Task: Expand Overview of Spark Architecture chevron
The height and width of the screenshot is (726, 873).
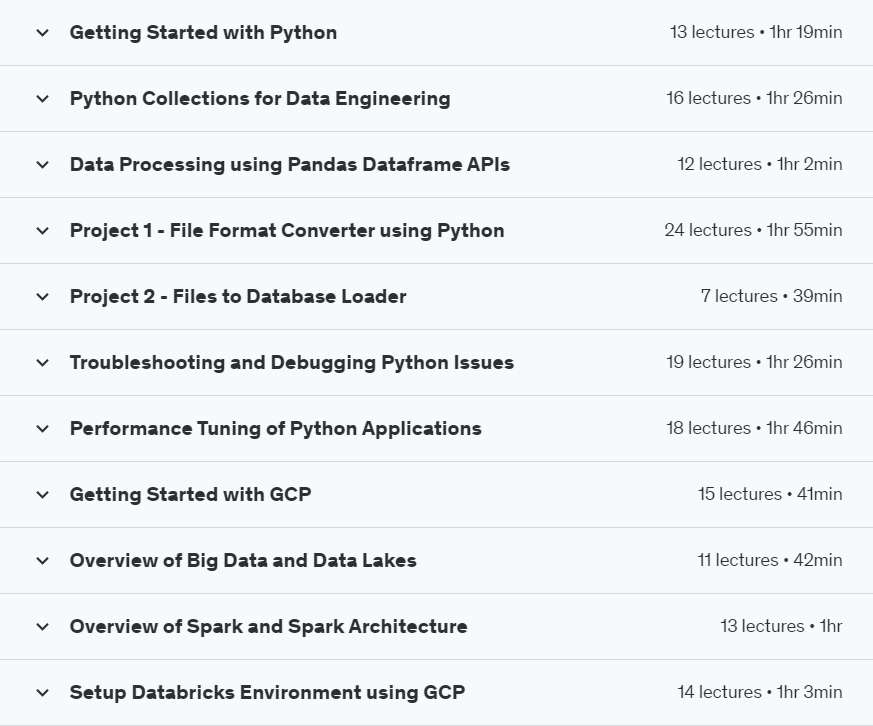Action: coord(42,627)
